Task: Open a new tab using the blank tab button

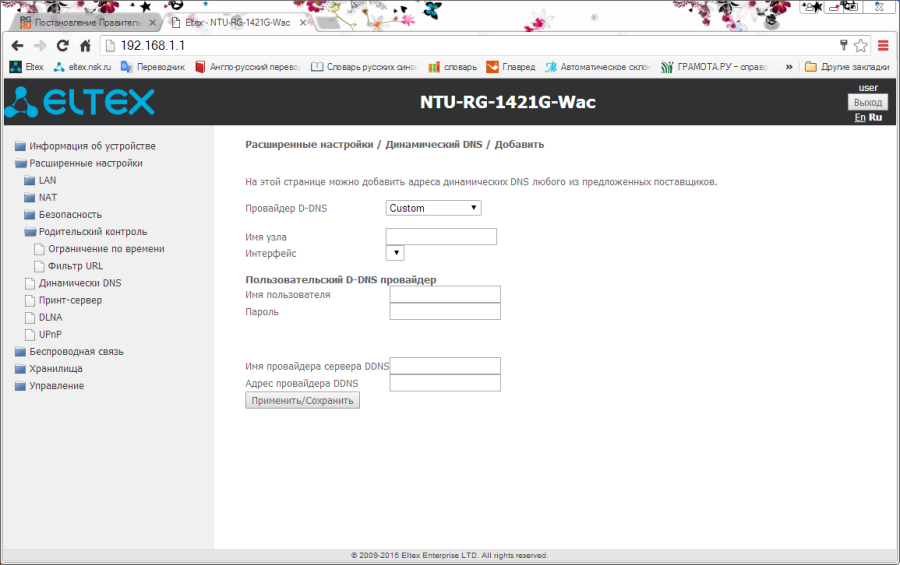Action: [327, 23]
